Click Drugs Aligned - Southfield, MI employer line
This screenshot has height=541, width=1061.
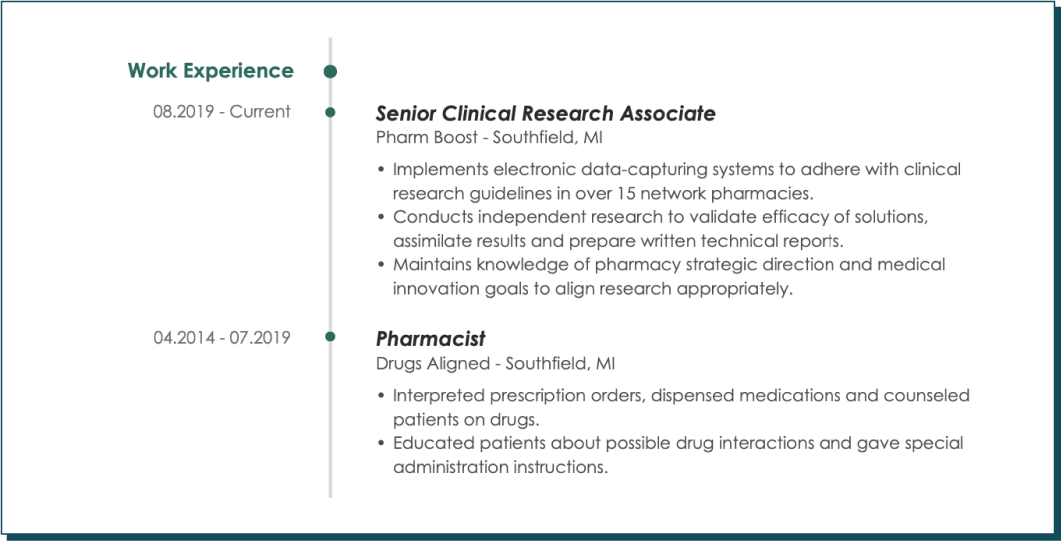point(495,364)
